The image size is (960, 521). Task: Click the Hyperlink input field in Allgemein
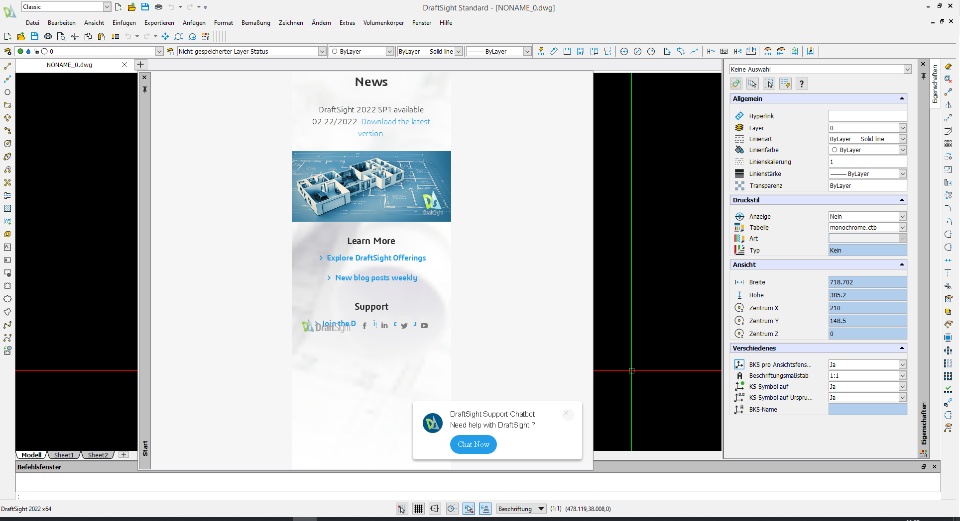868,116
